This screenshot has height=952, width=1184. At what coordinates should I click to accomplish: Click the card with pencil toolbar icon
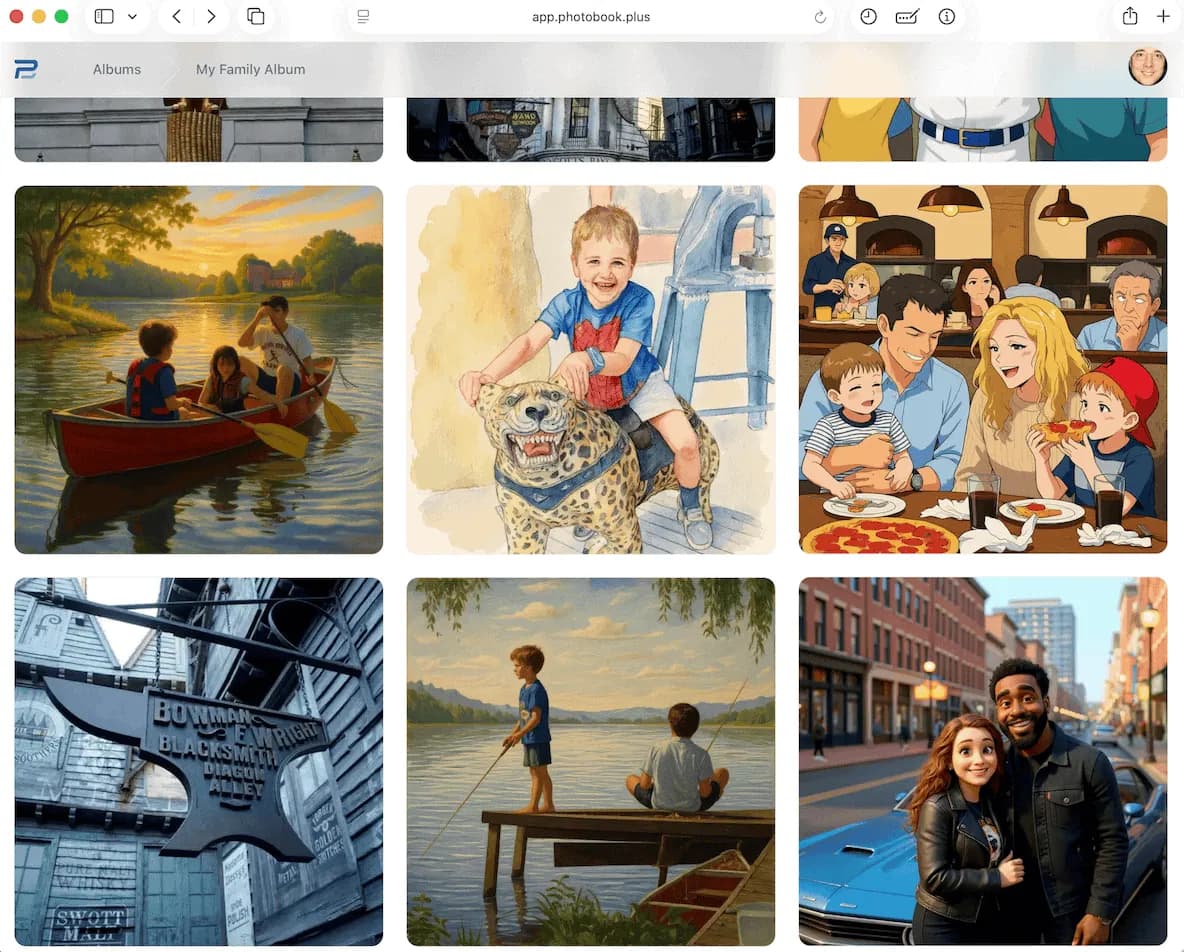click(907, 17)
